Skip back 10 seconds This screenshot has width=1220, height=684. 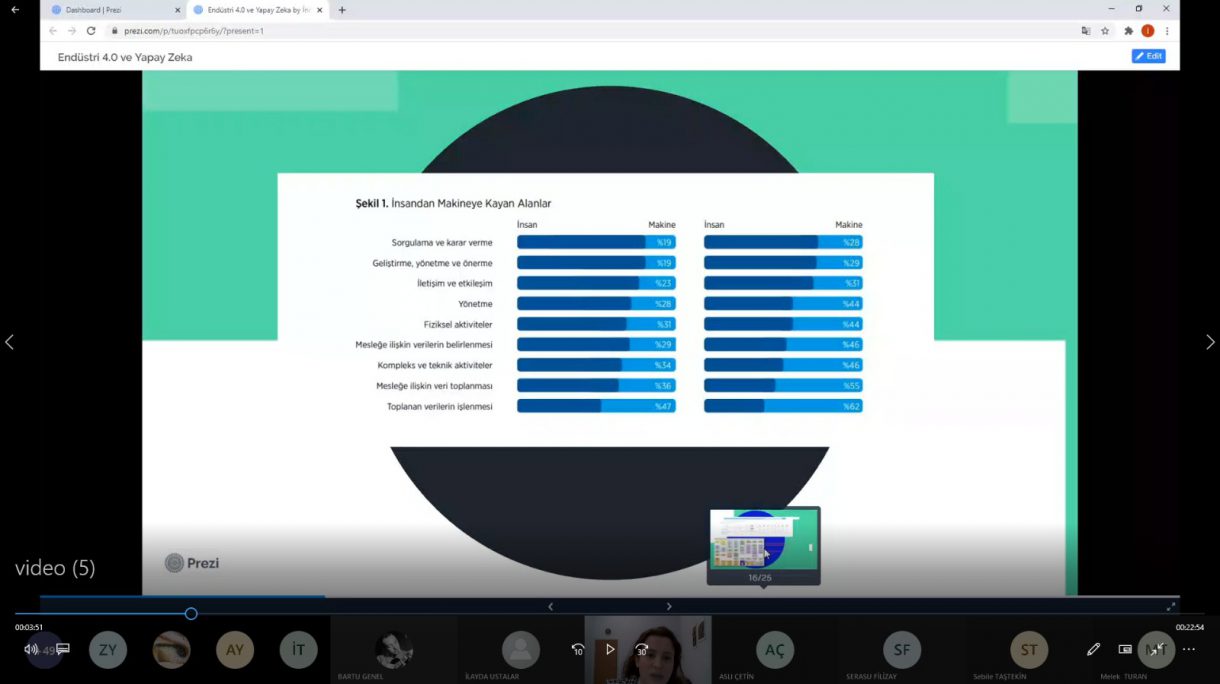pyautogui.click(x=578, y=649)
